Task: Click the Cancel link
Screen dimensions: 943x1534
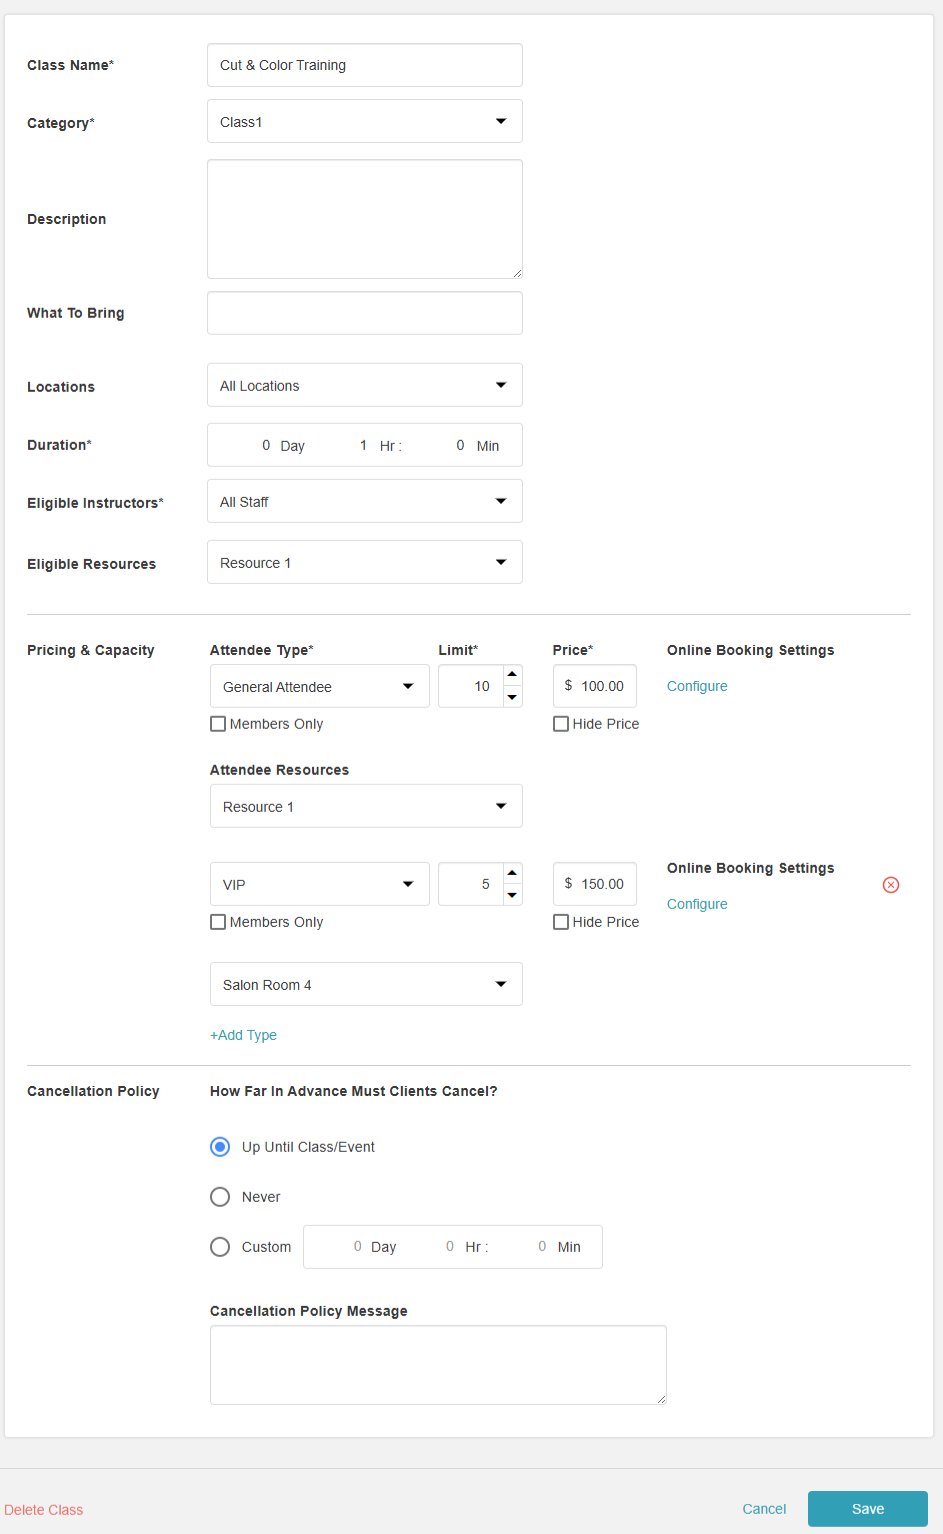Action: pyautogui.click(x=764, y=1509)
